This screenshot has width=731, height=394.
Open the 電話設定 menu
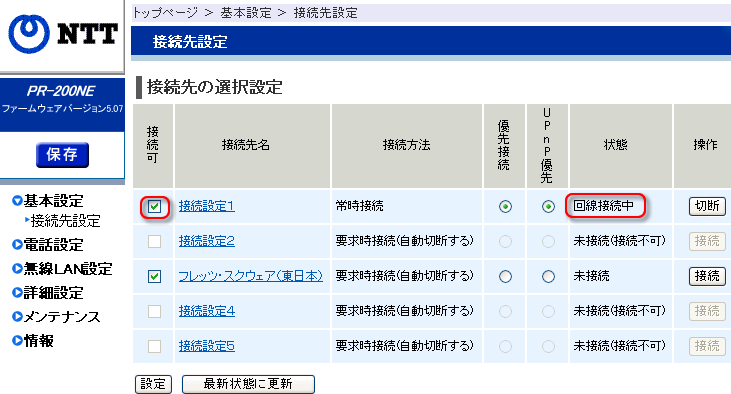53,244
